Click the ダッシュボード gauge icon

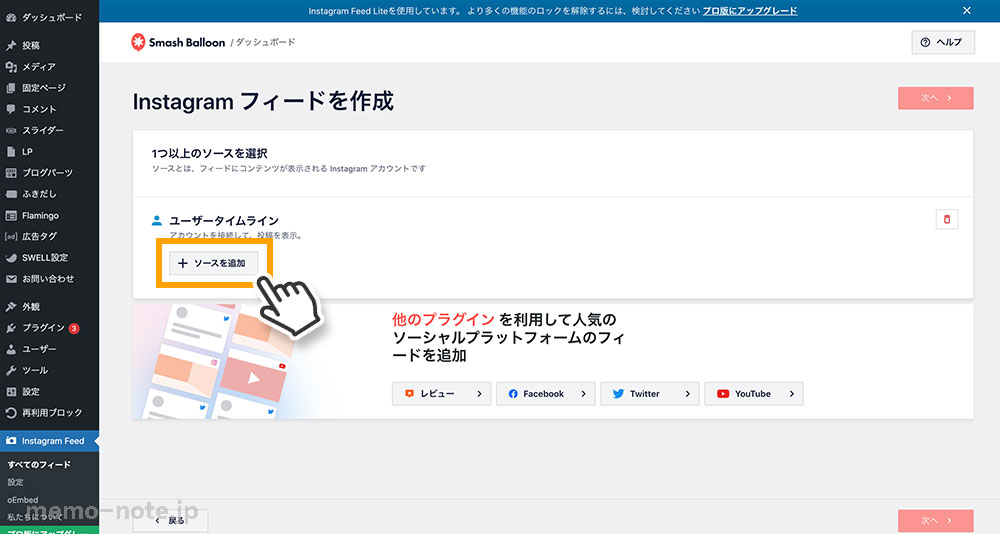(11, 17)
